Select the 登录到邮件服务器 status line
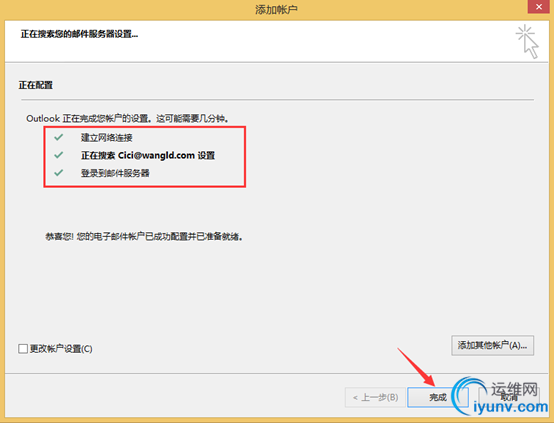 [x=115, y=173]
